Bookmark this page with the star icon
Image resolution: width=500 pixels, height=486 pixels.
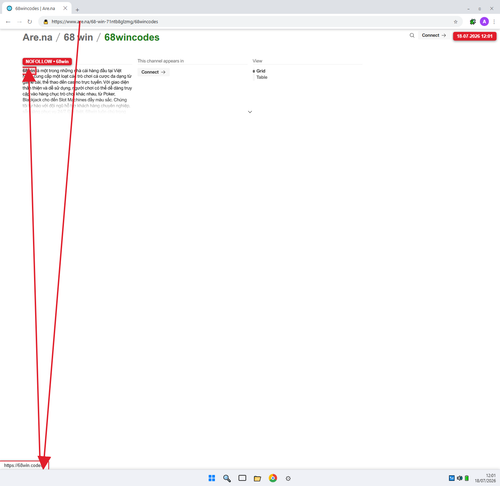(455, 22)
